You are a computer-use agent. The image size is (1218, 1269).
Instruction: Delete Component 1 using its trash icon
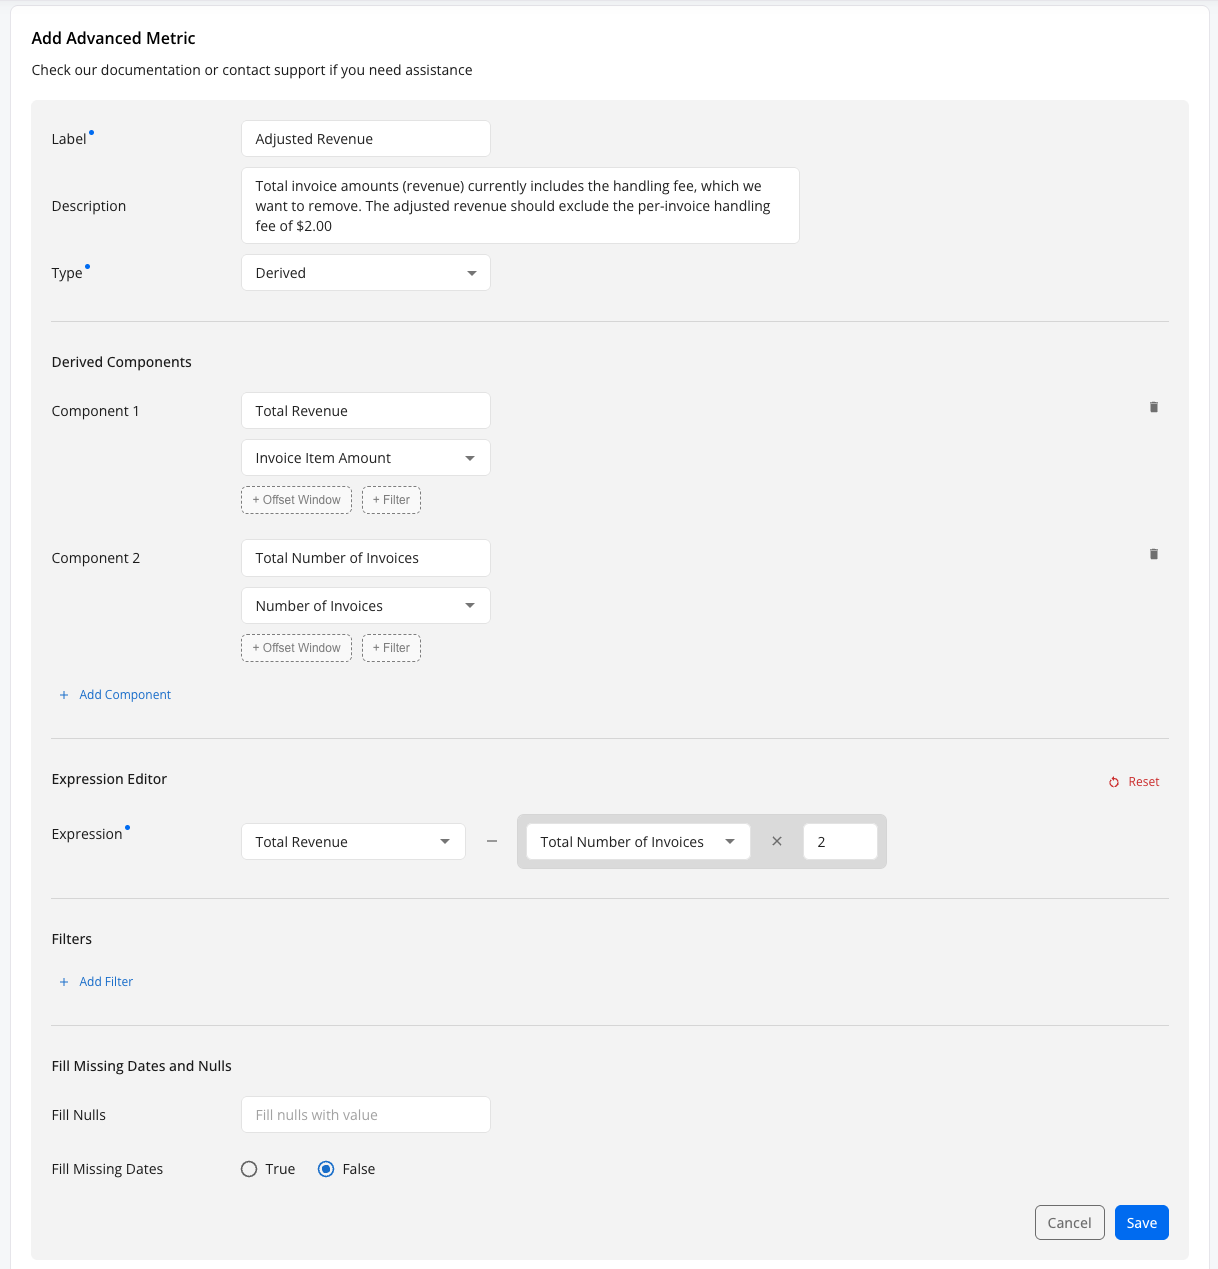[x=1154, y=407]
